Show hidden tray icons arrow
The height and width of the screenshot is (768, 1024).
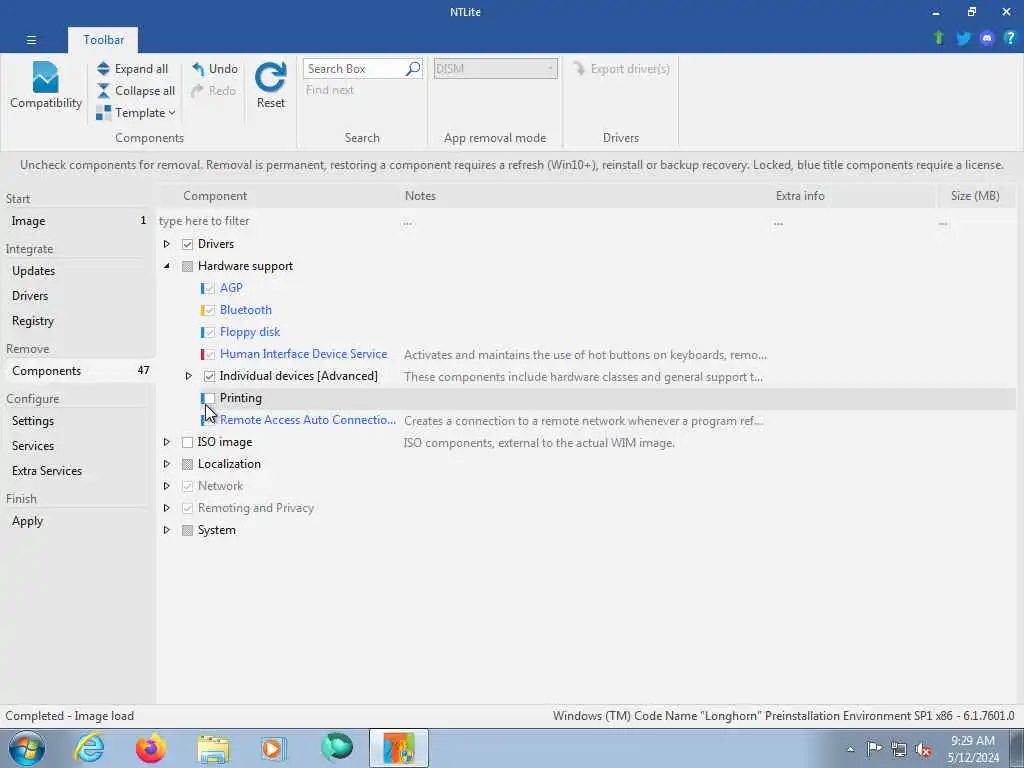click(x=850, y=749)
